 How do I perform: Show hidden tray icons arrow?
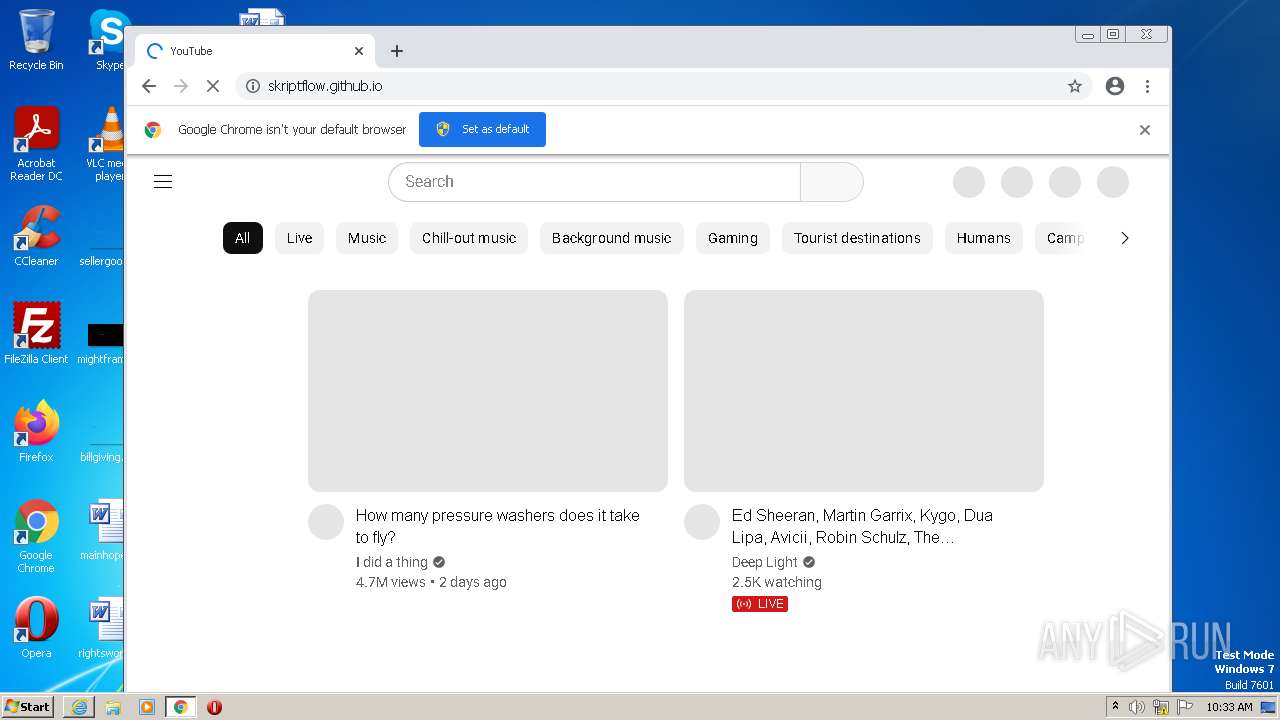point(1115,707)
